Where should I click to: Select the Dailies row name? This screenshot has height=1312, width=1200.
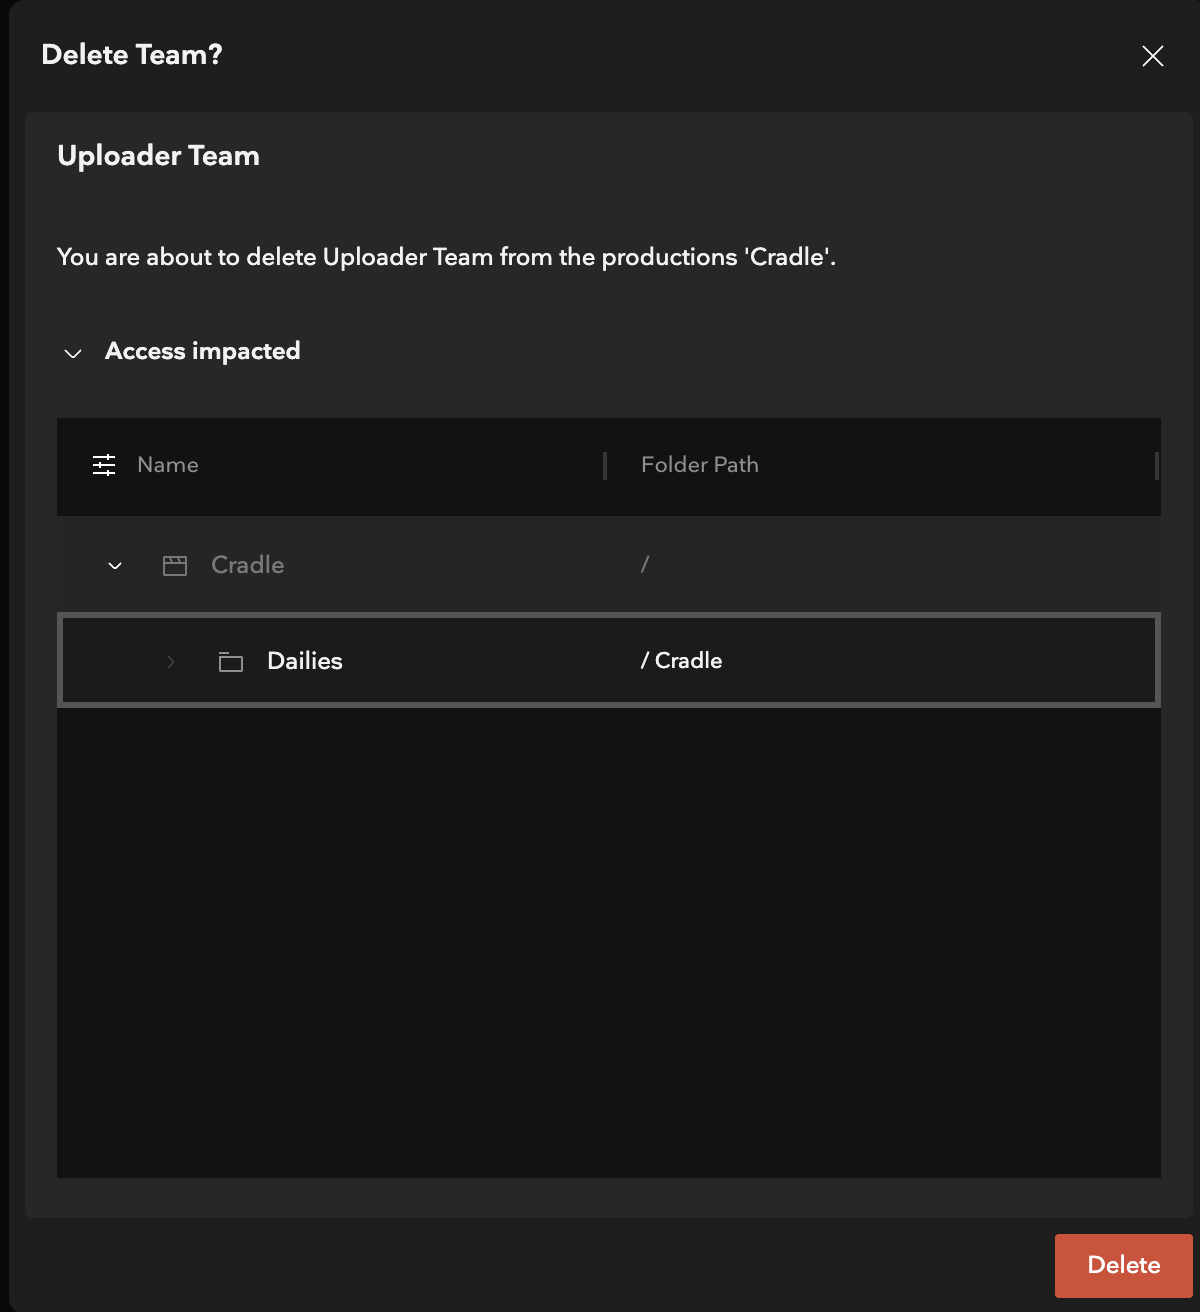[305, 661]
